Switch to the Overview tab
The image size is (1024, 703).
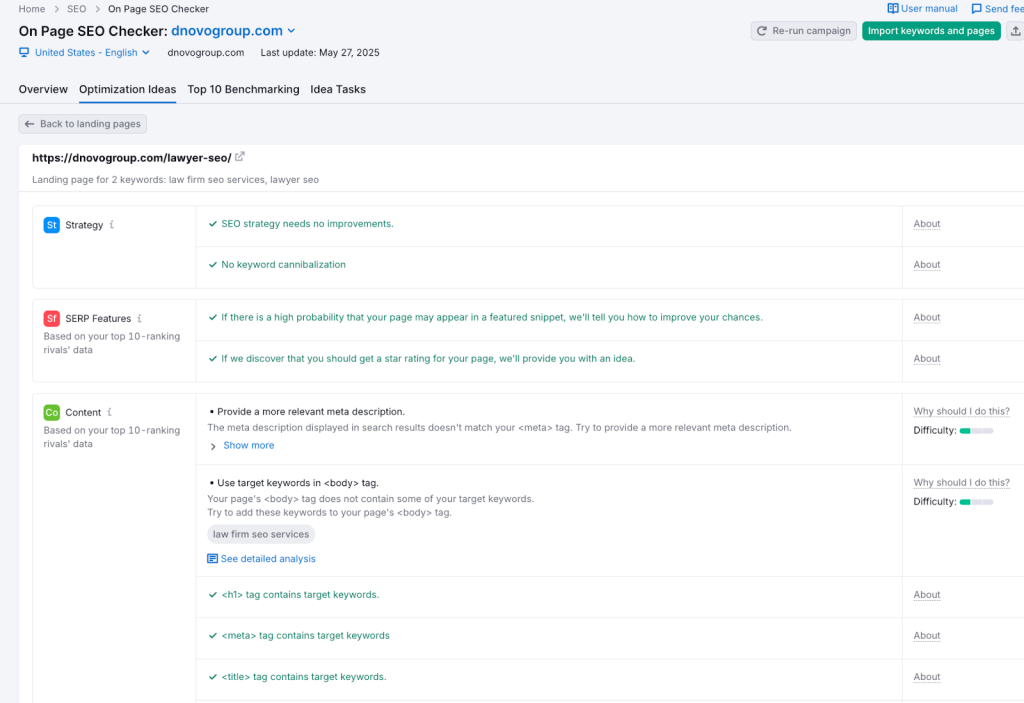pyautogui.click(x=43, y=89)
